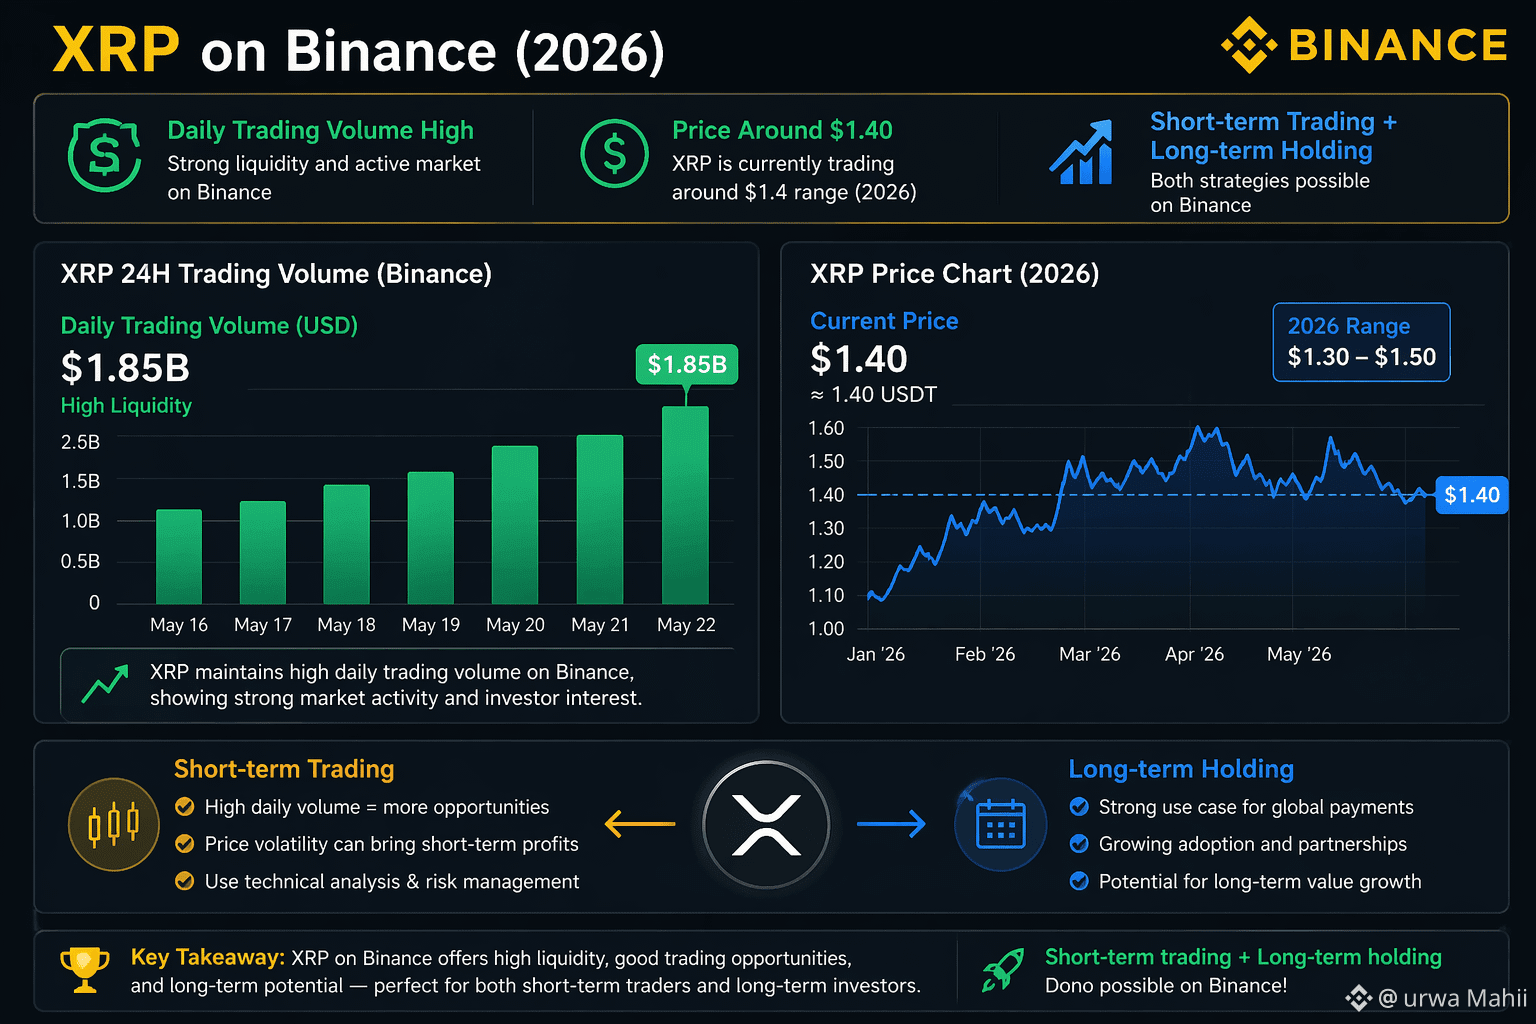Click the "Key Takeaway:" label
Image resolution: width=1536 pixels, height=1024 pixels.
pos(208,957)
